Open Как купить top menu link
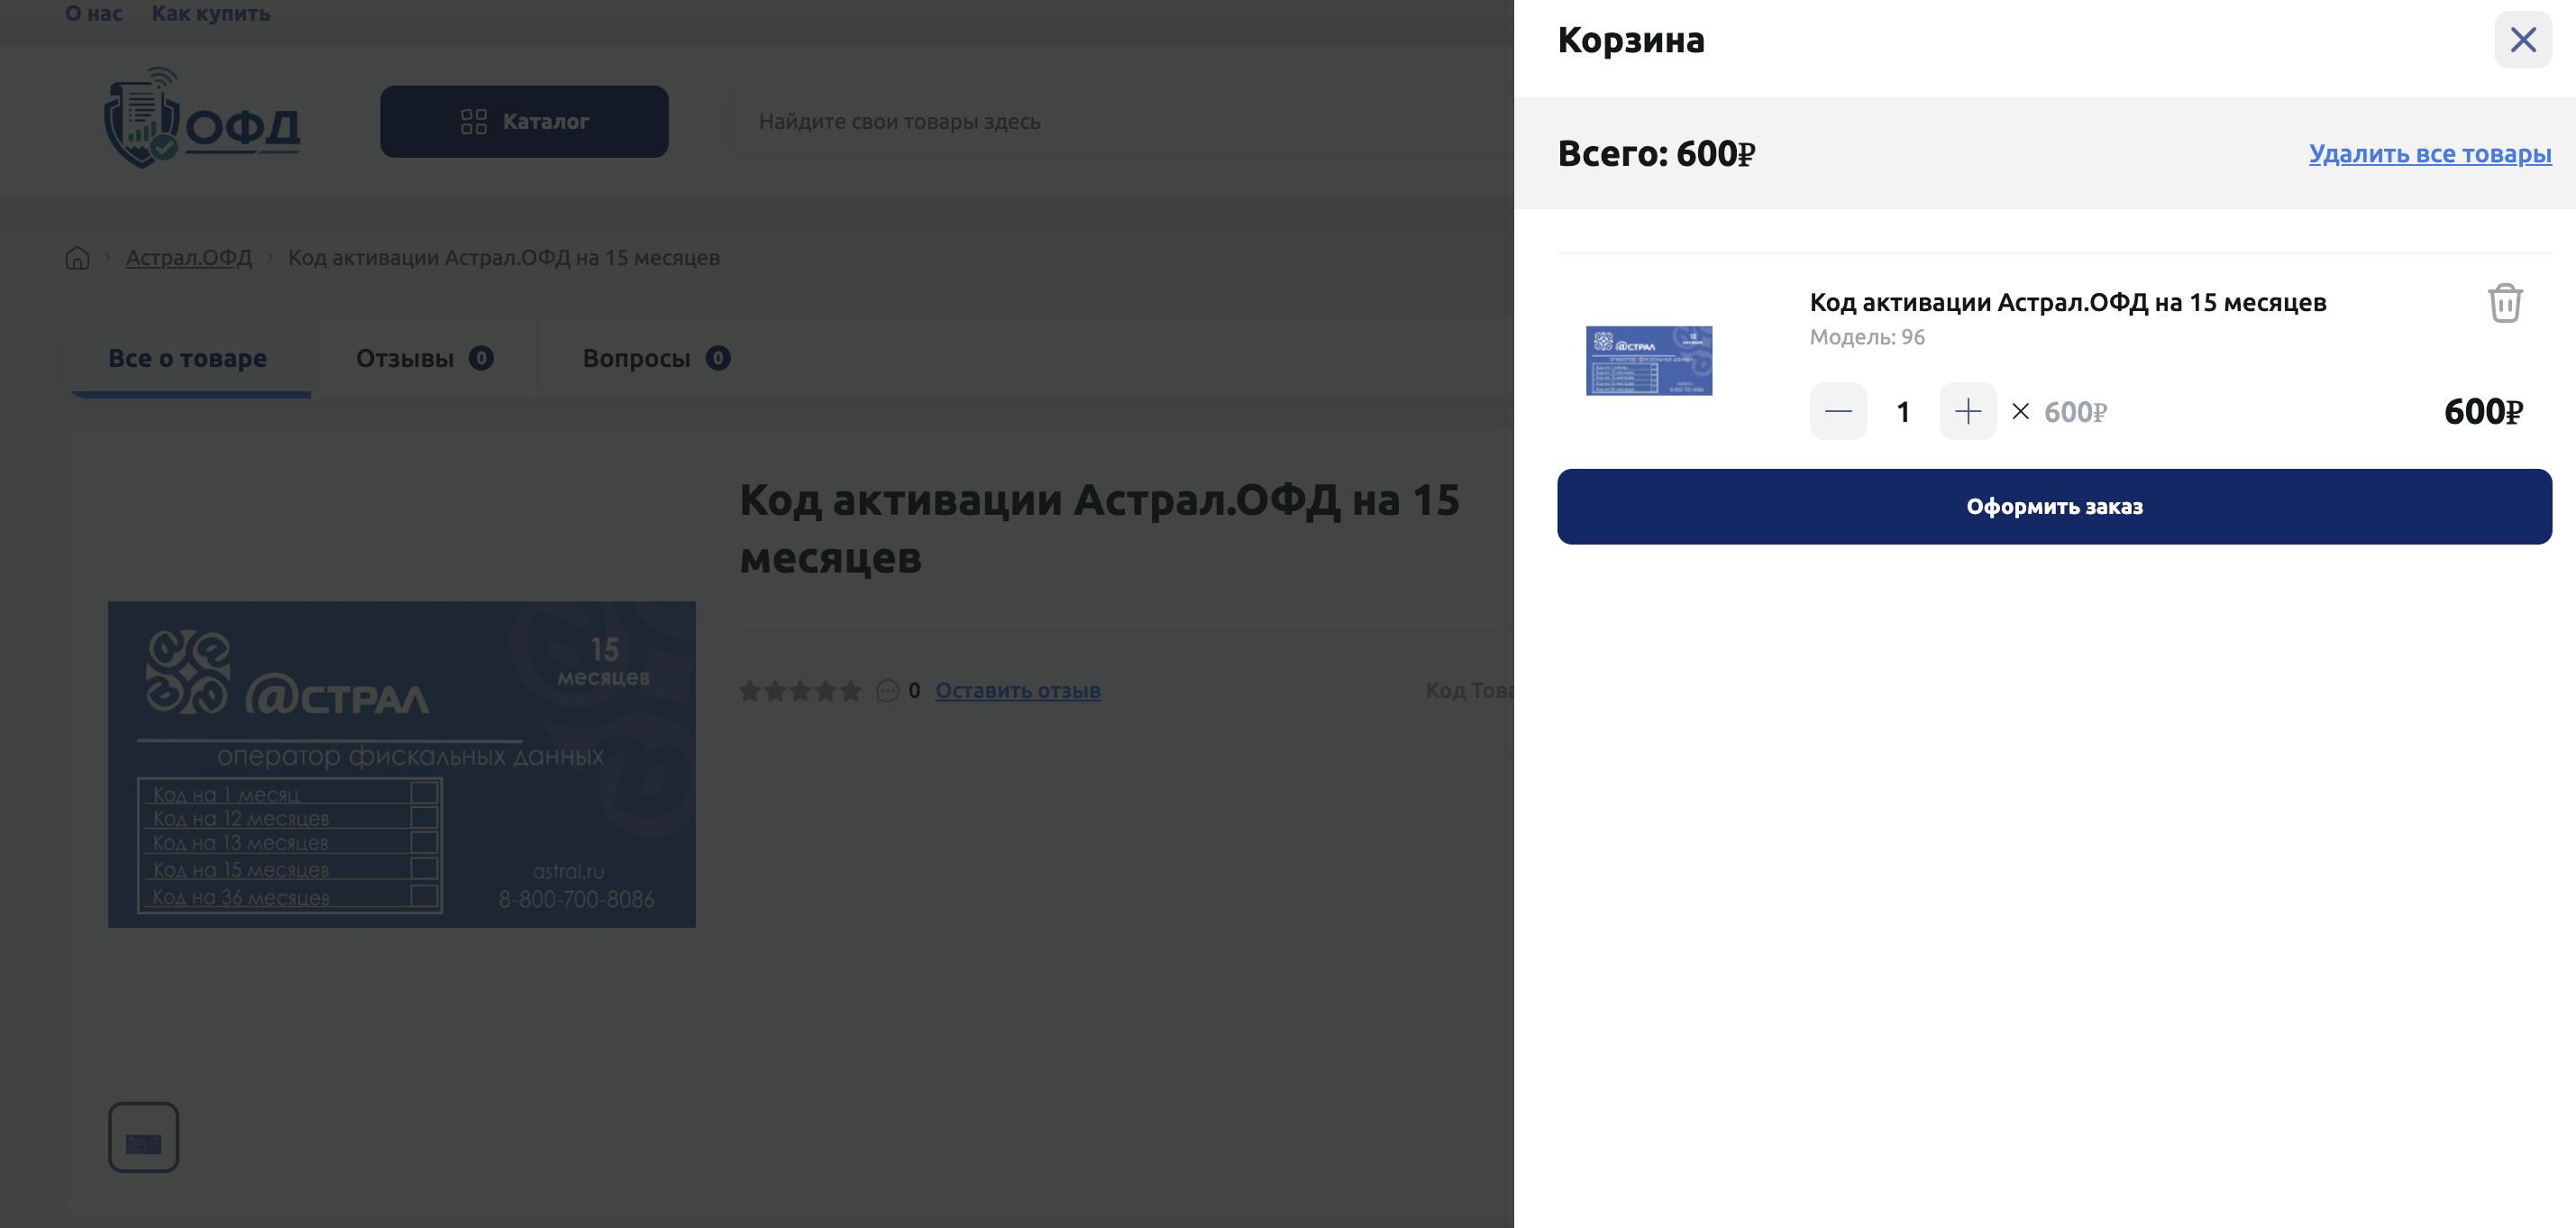 [x=211, y=14]
